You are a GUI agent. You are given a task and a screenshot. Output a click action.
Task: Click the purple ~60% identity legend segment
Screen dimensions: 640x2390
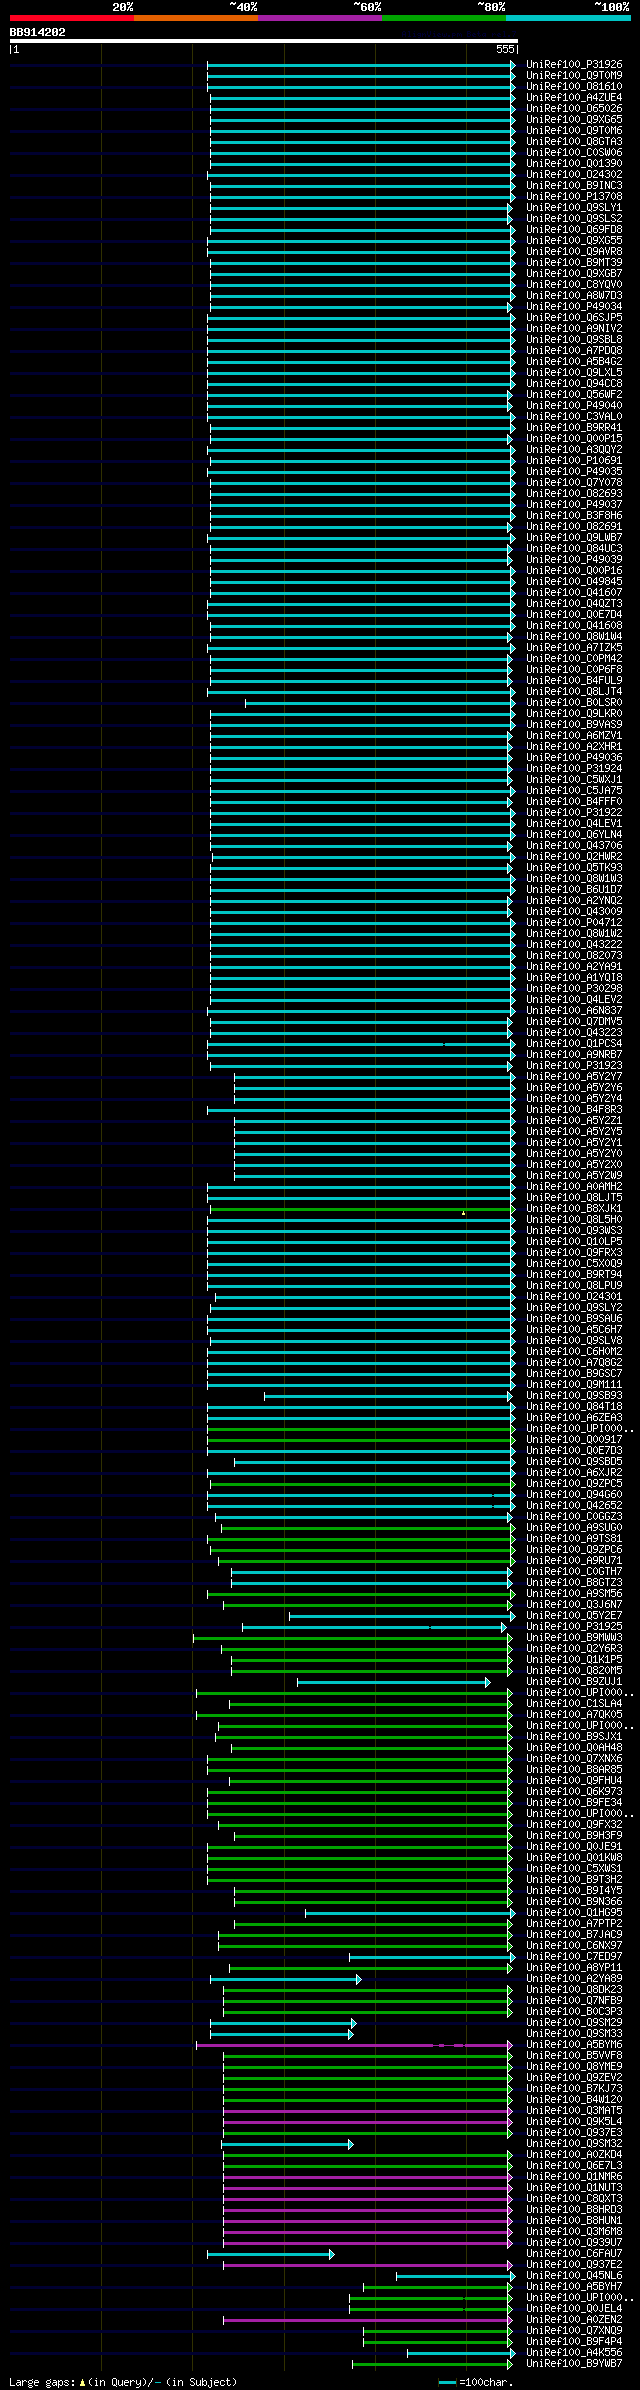click(x=320, y=18)
